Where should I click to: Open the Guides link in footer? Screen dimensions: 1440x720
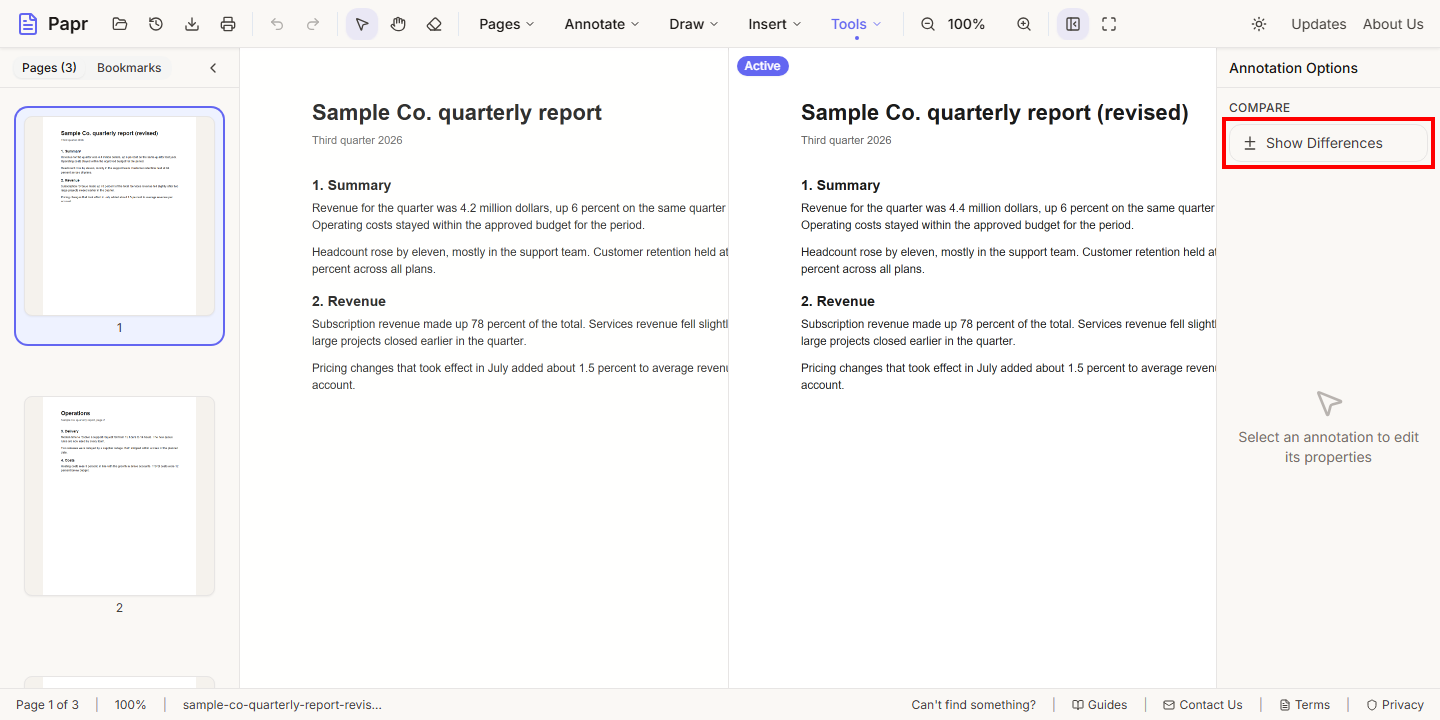coord(1099,705)
